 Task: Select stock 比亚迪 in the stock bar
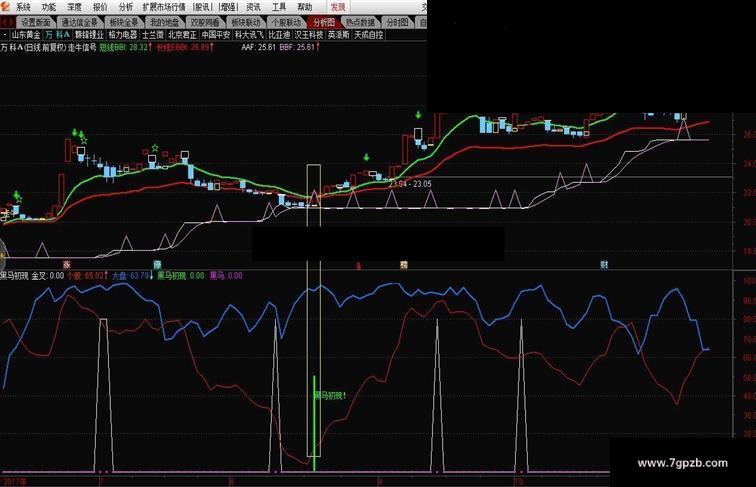tap(279, 35)
